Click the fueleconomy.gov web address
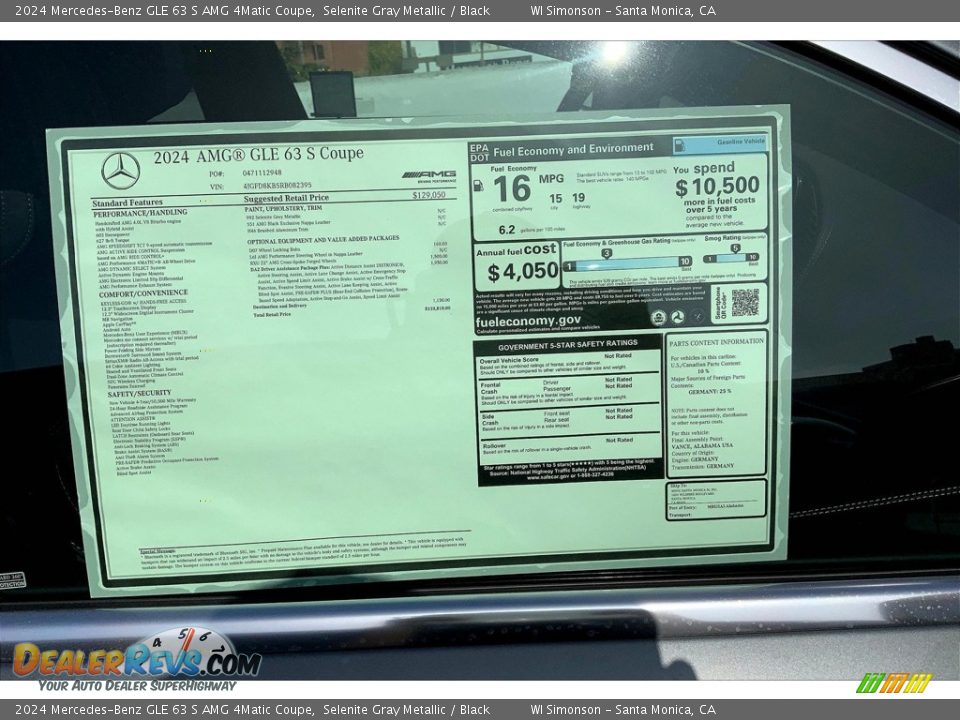 point(528,321)
